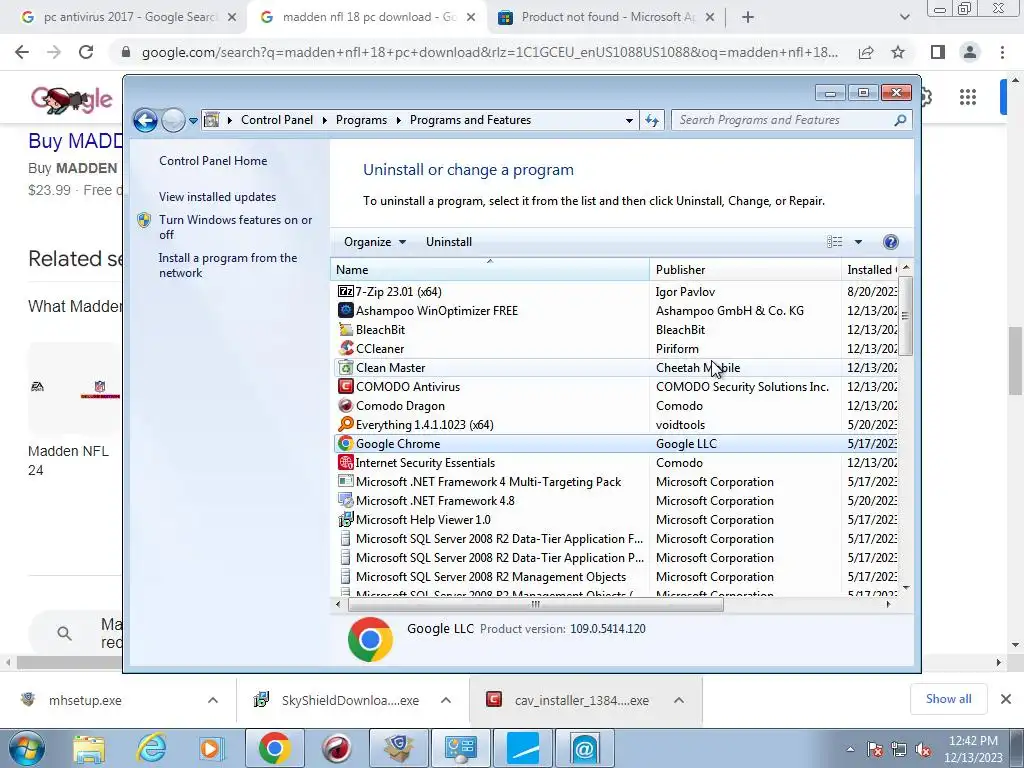Image resolution: width=1024 pixels, height=768 pixels.
Task: Select Microsoft SQL Server 2008 R2 Management Objects row
Action: click(616, 577)
